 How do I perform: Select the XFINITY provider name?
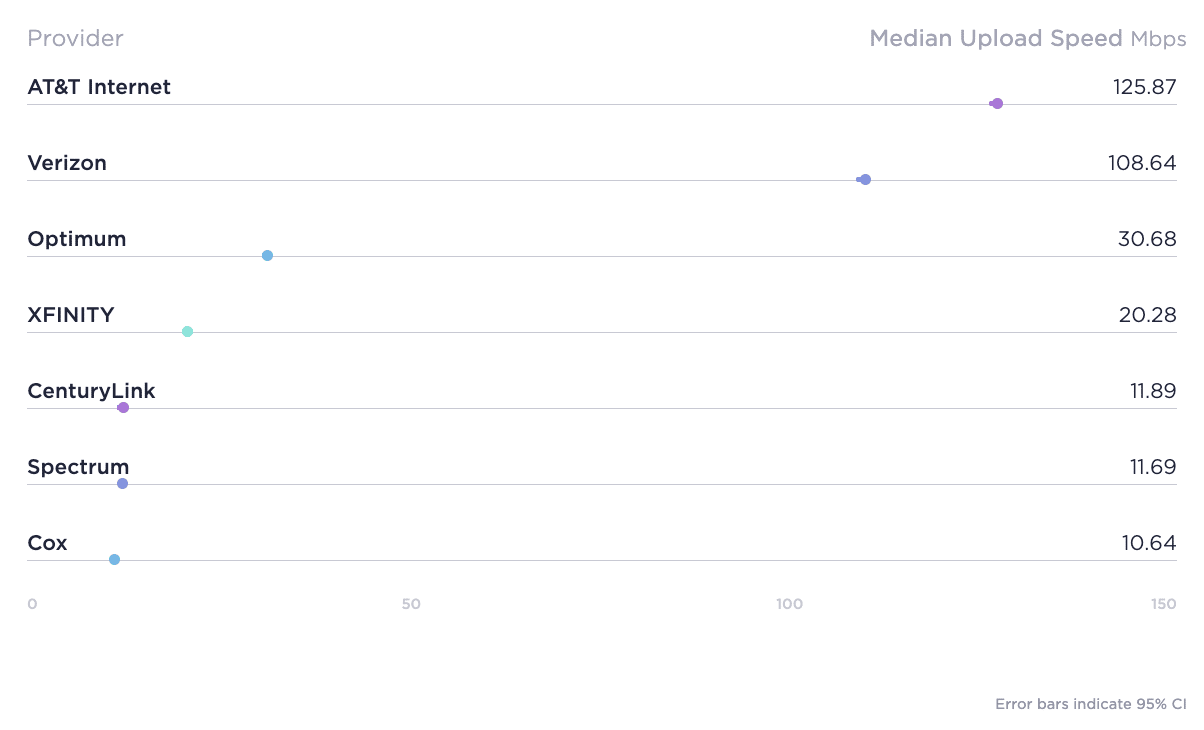coord(71,315)
